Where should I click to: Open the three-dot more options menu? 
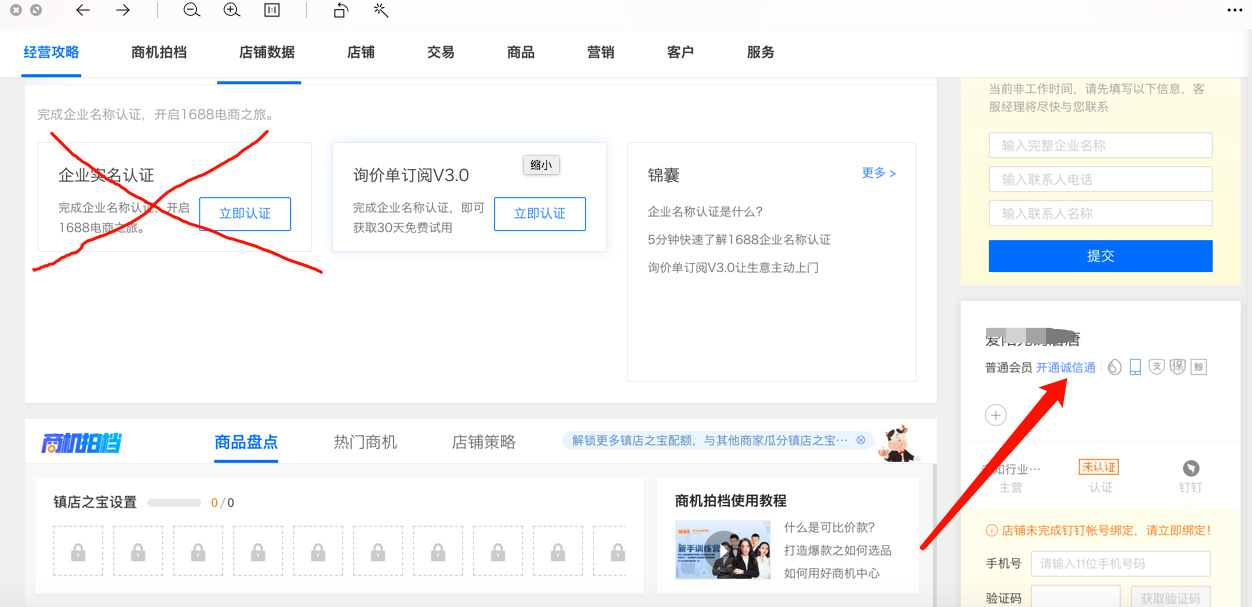pos(1234,10)
